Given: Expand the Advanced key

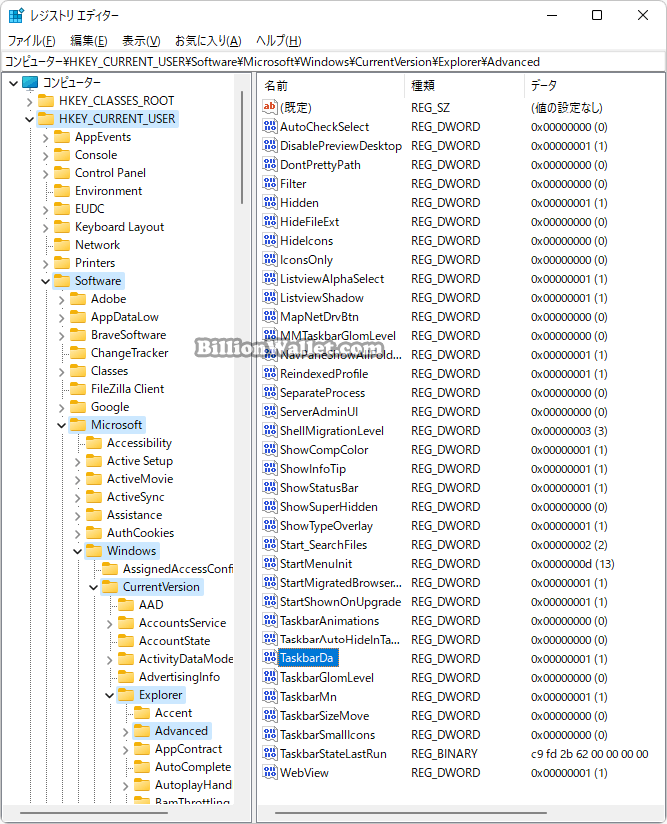Looking at the screenshot, I should (126, 732).
